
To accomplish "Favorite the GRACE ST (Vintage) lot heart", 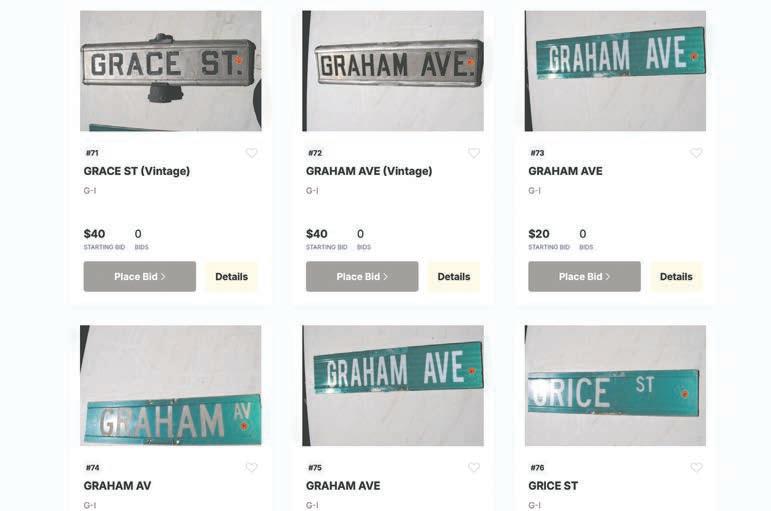I will tap(252, 153).
